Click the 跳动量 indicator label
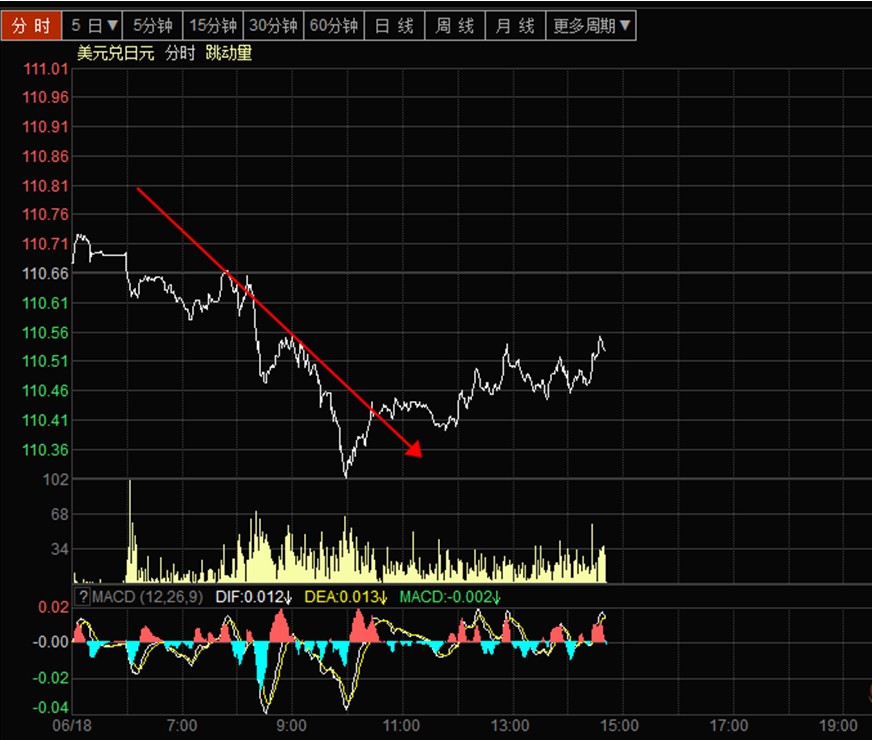The height and width of the screenshot is (740, 872). [229, 53]
